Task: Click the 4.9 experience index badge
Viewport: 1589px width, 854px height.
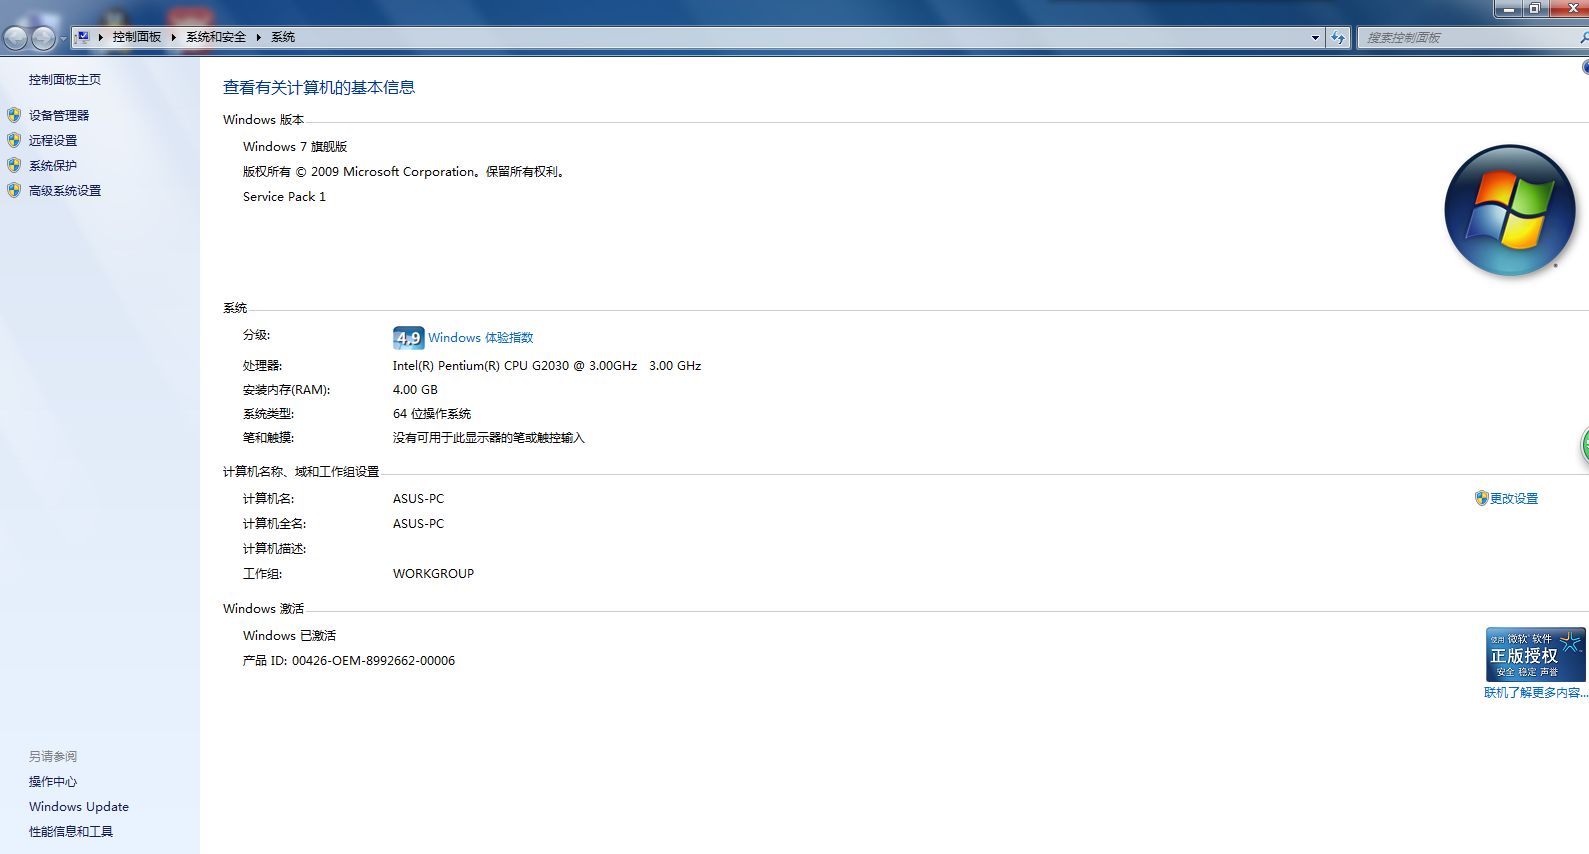Action: (x=408, y=338)
